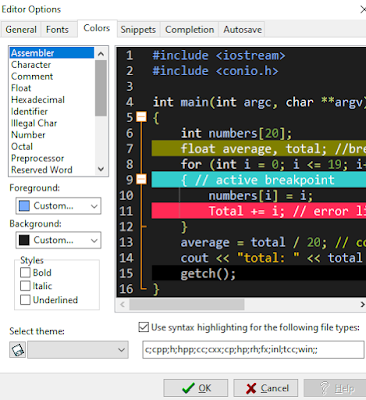
Task: Click the #include <conio.h> preview line
Action: click(215, 71)
